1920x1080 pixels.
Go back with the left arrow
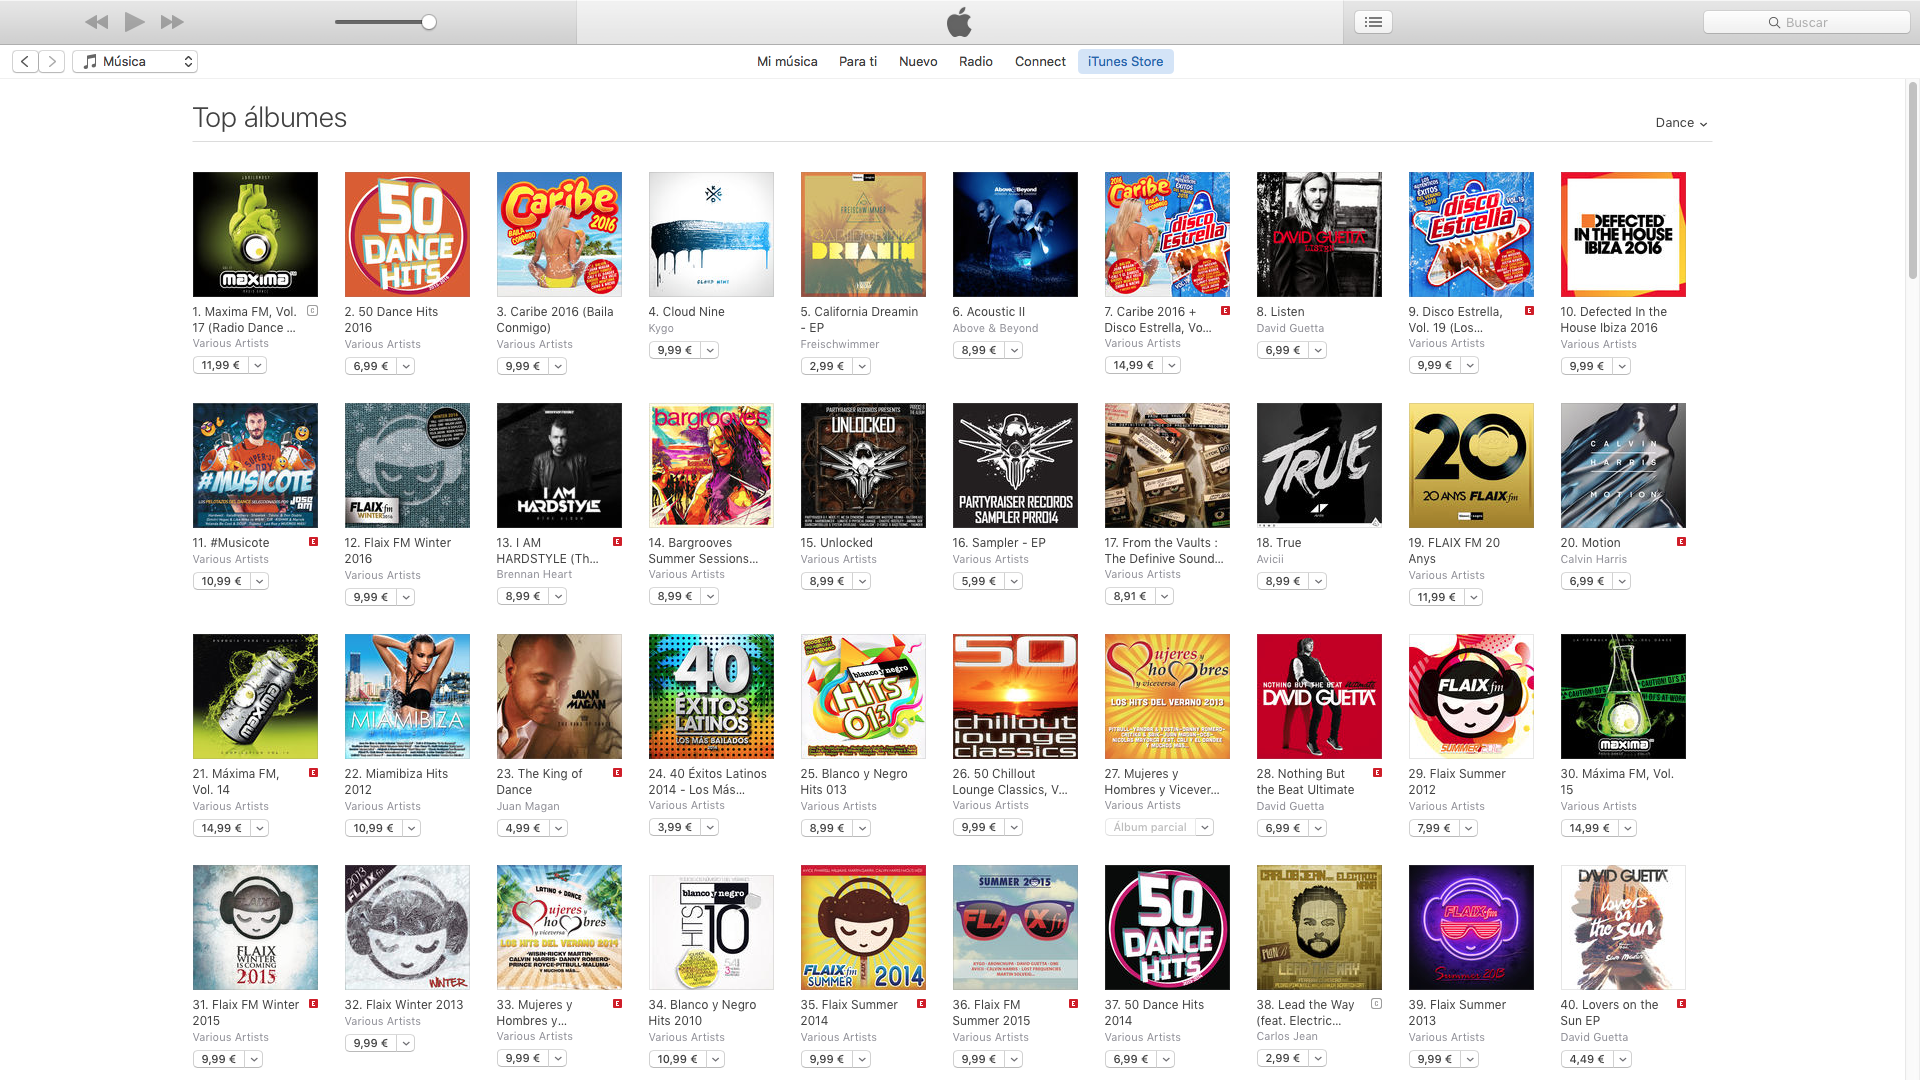tap(25, 62)
